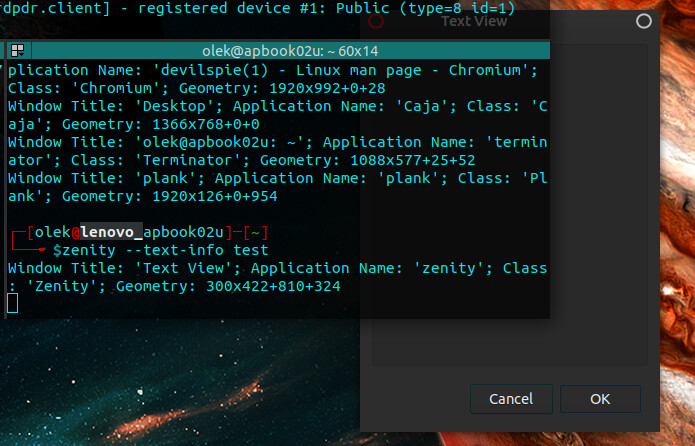Click the terminal cursor block below the output

(12, 303)
